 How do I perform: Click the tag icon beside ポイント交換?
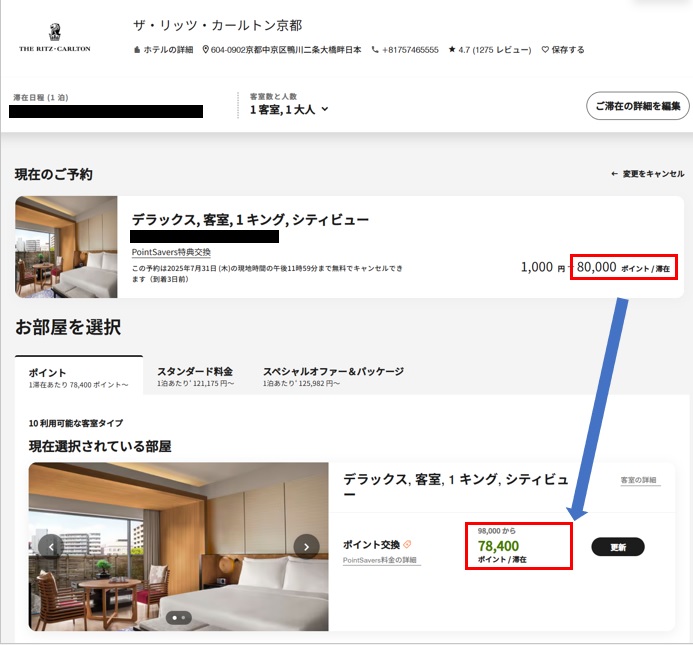[407, 544]
